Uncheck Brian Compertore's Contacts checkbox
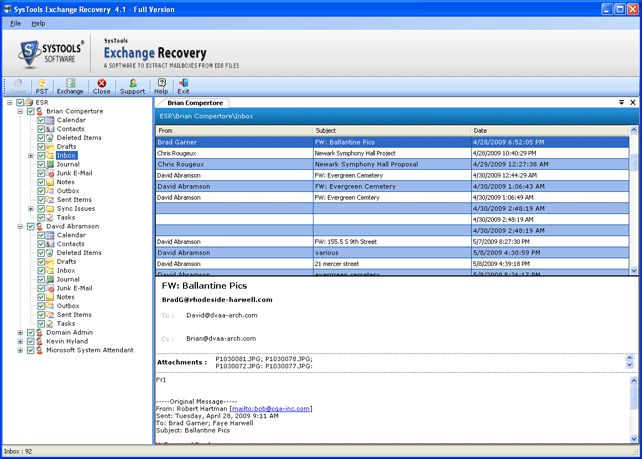This screenshot has height=459, width=642. point(41,129)
